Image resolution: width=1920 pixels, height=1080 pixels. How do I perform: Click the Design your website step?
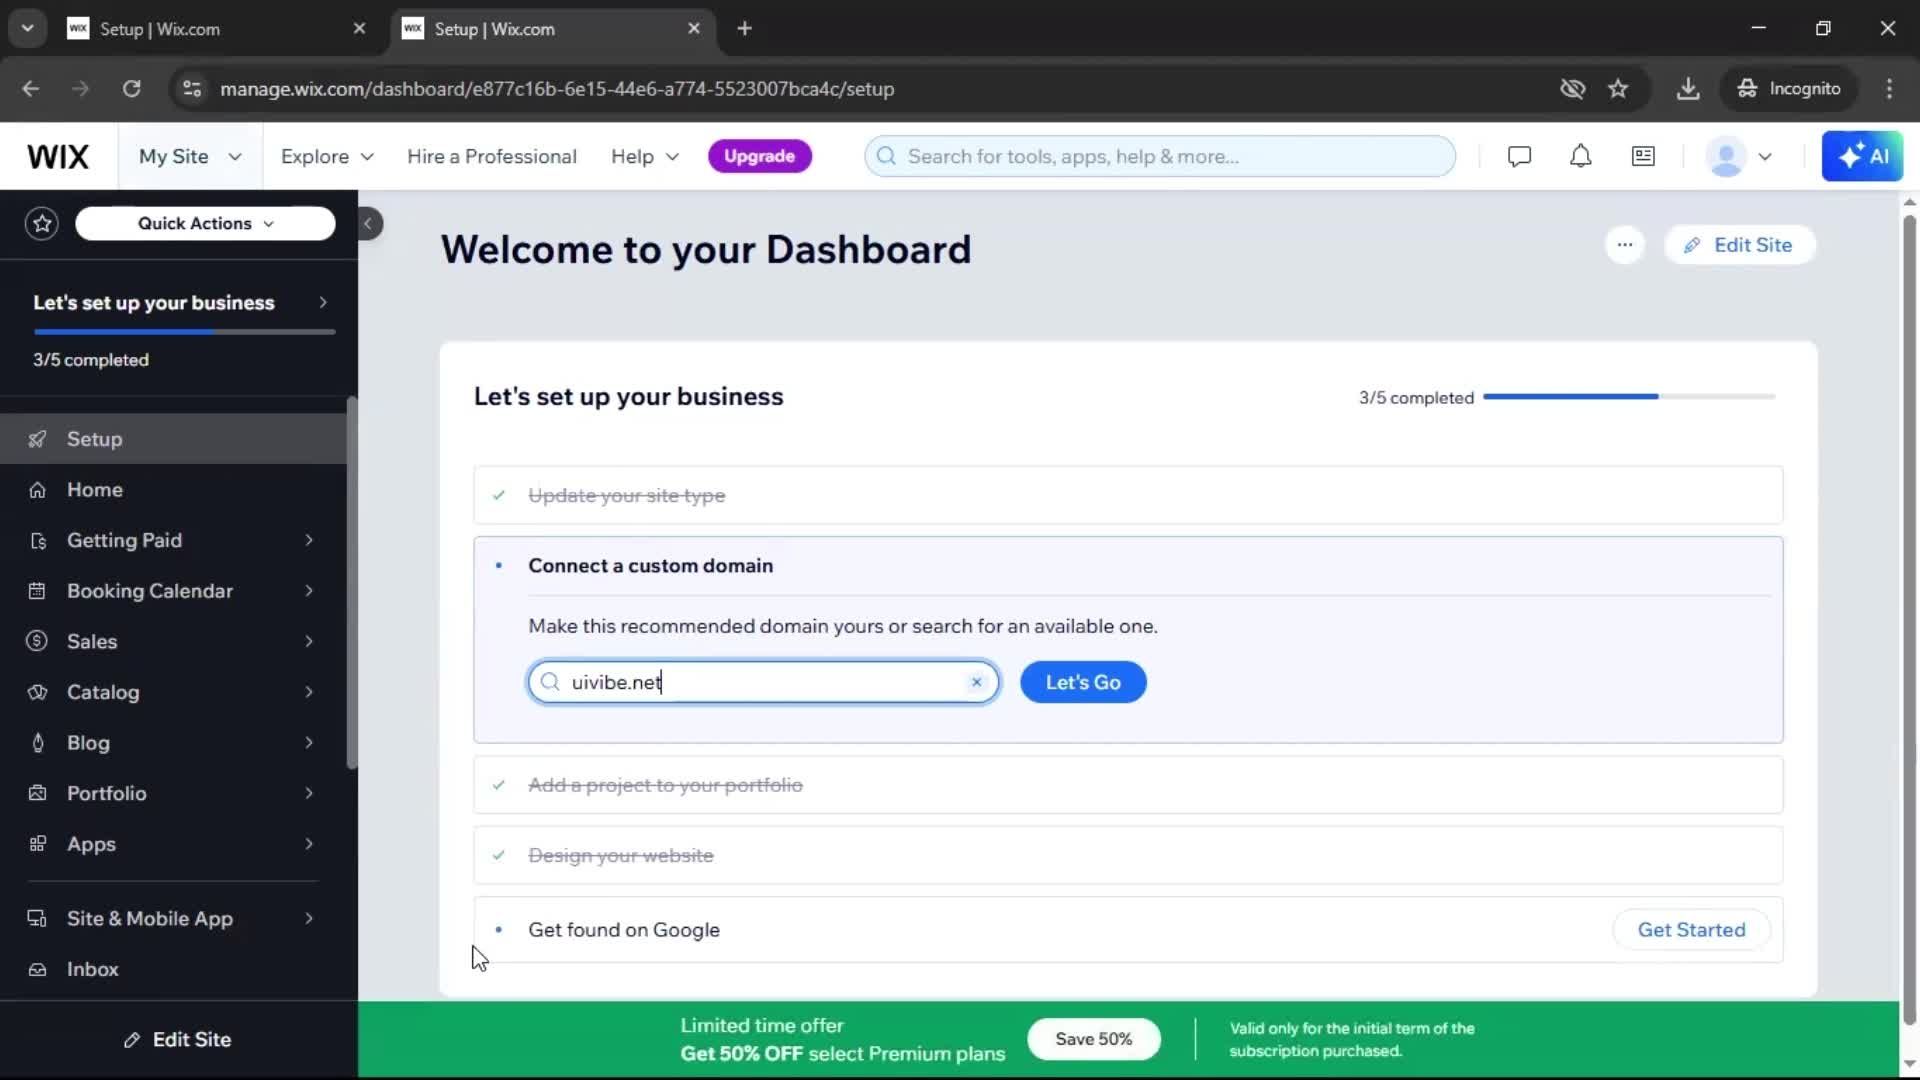click(x=1128, y=855)
